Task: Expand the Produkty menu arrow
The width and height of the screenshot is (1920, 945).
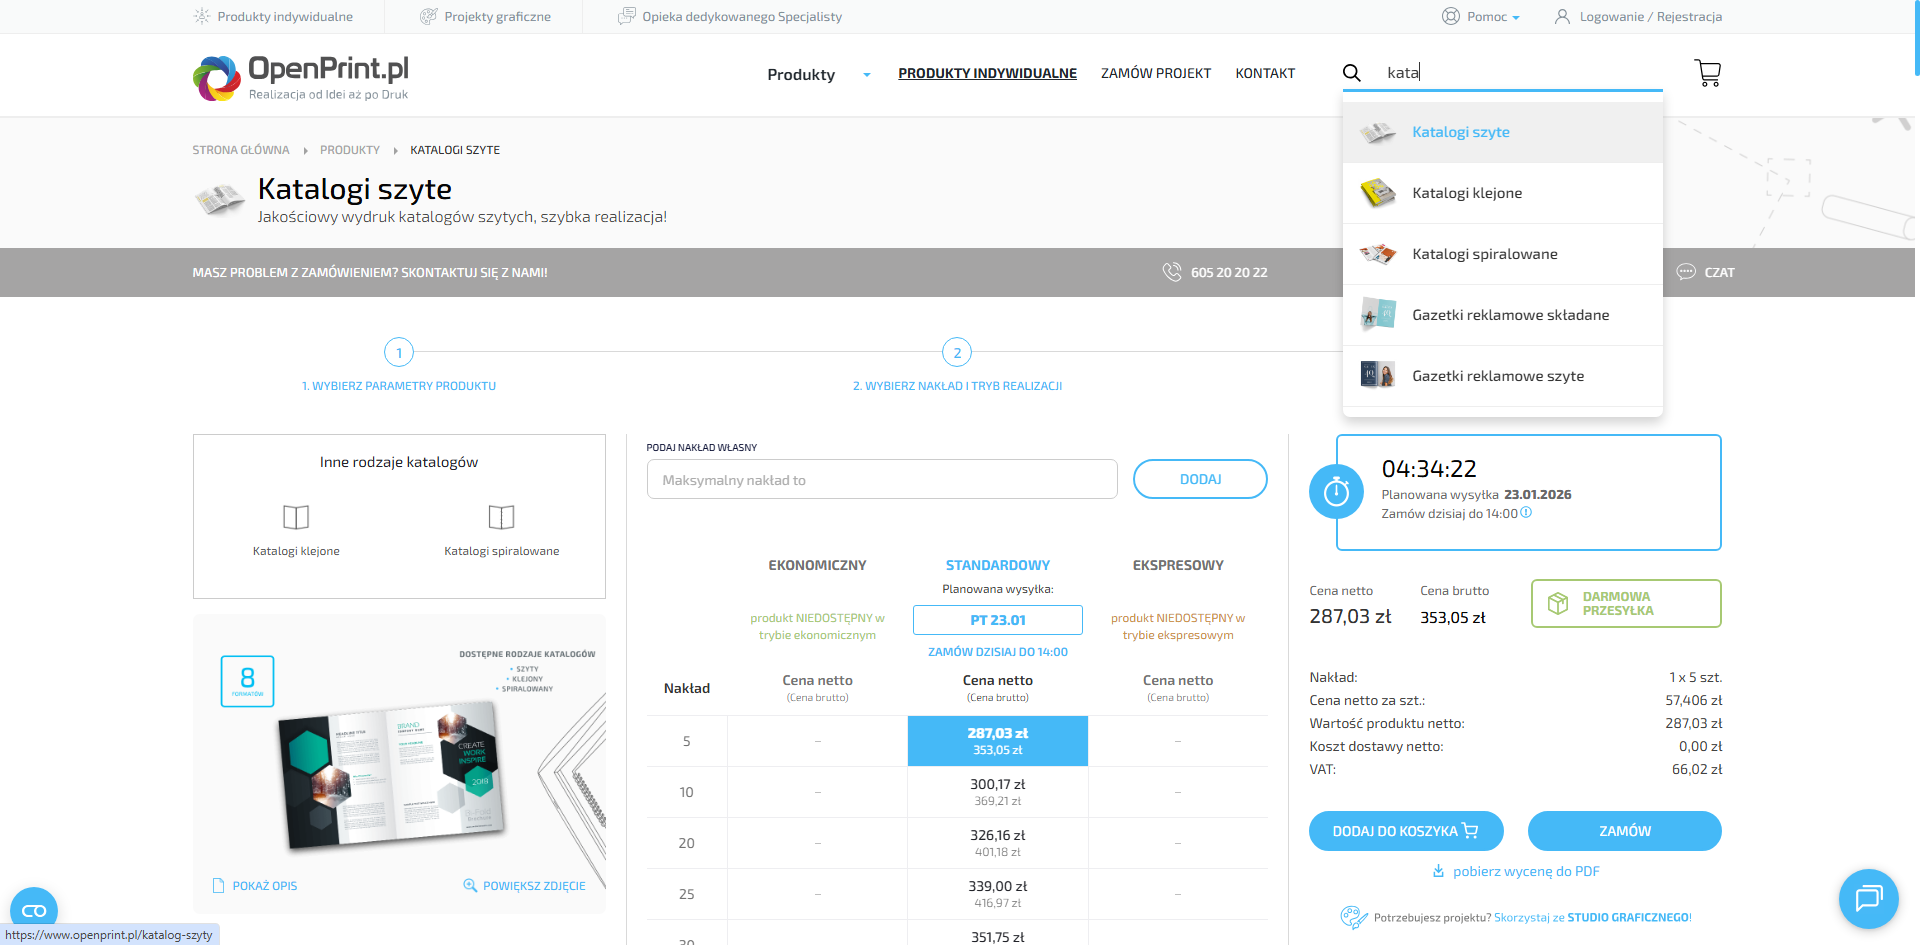Action: 866,75
